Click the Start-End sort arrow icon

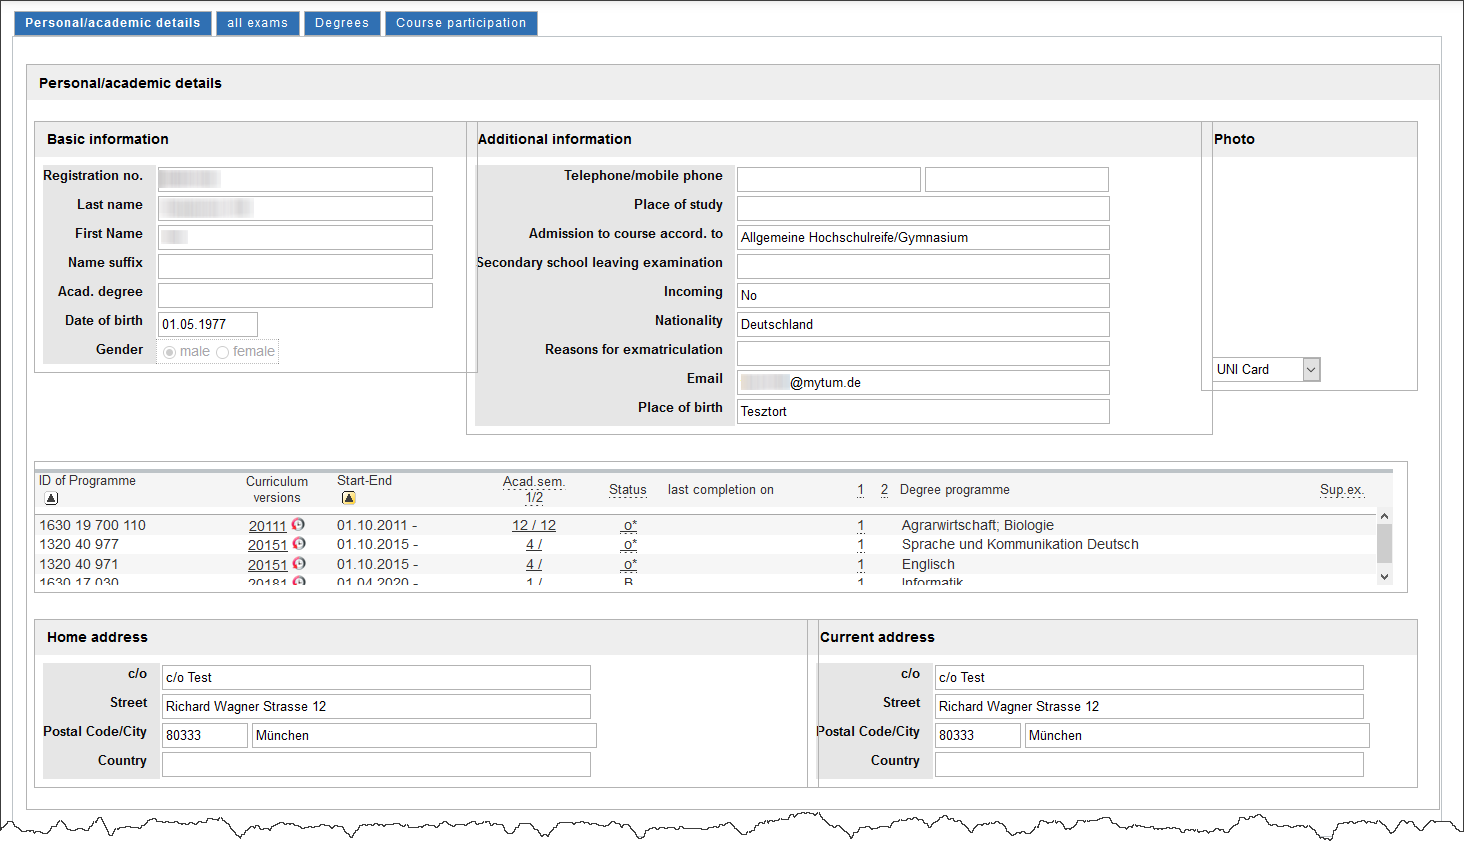tap(348, 498)
